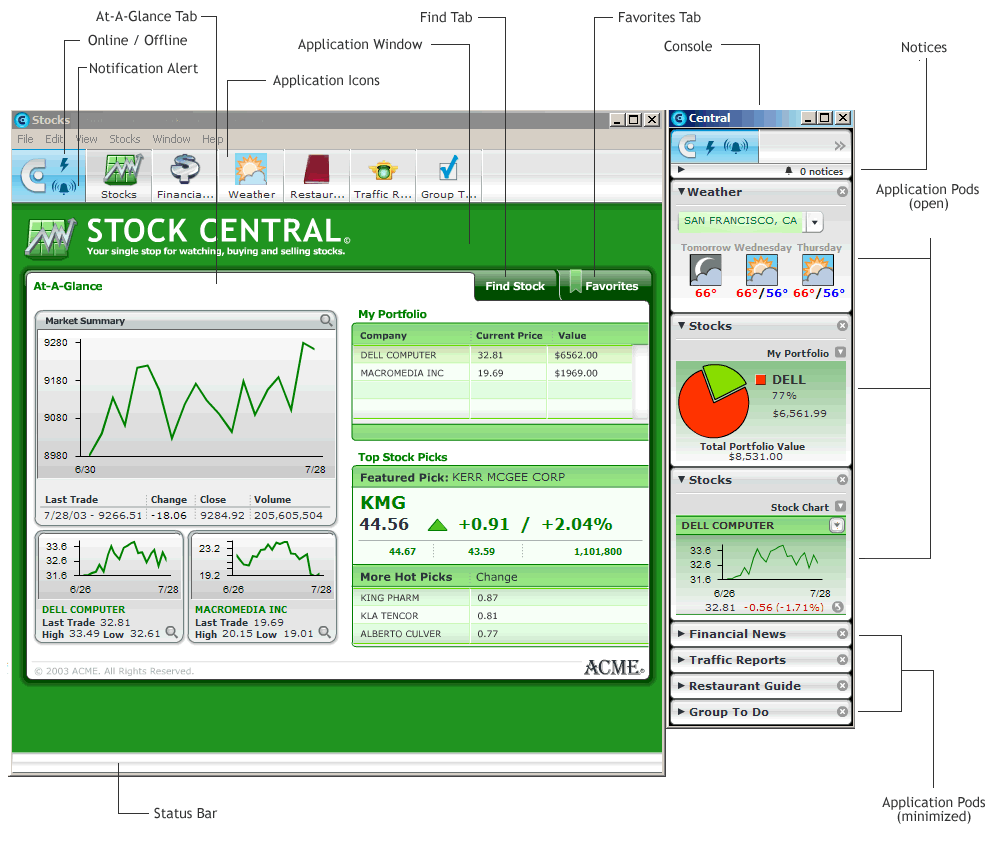Click the bell icon beside 0 notices

789,171
